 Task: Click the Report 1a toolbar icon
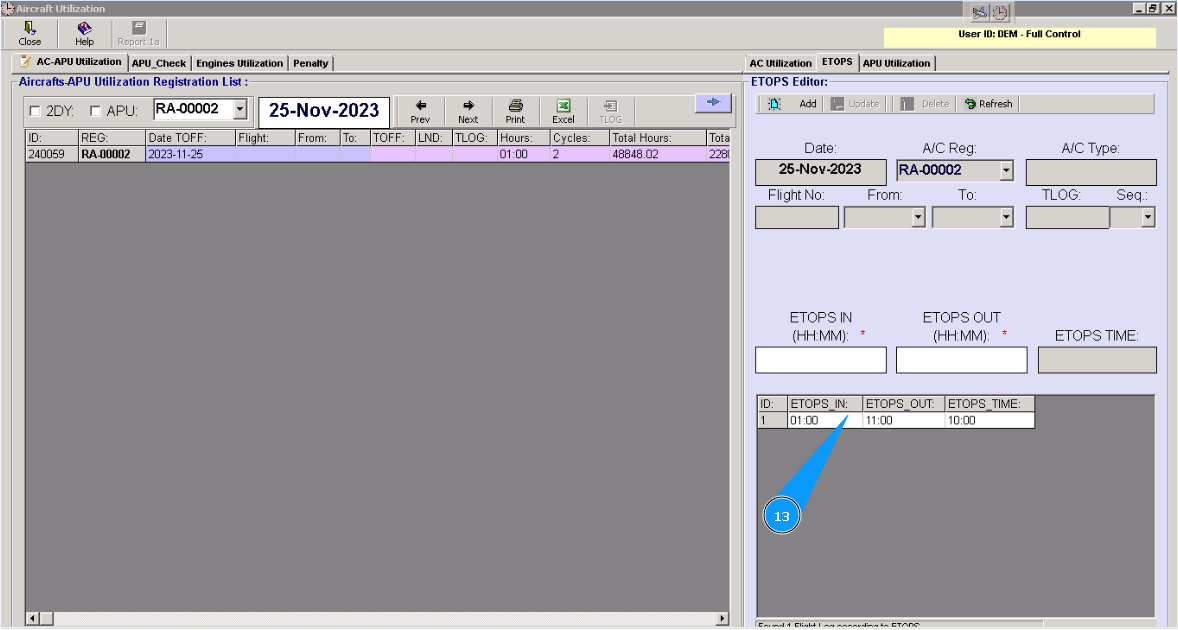click(x=138, y=34)
